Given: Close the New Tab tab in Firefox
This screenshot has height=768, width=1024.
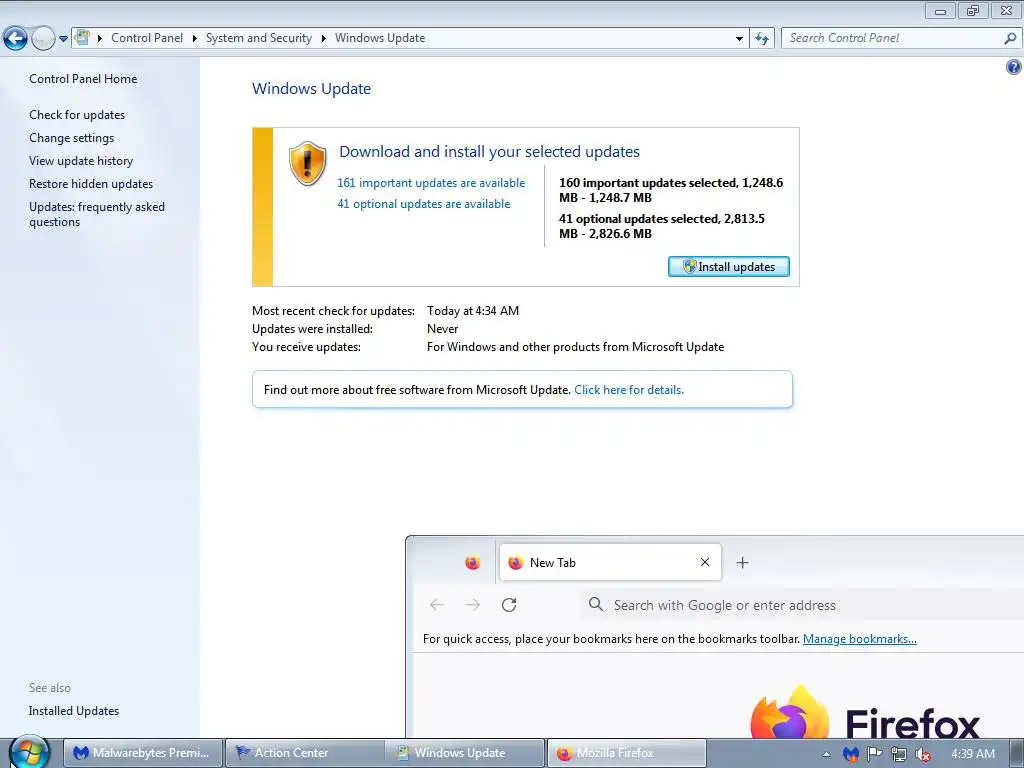Looking at the screenshot, I should point(705,562).
